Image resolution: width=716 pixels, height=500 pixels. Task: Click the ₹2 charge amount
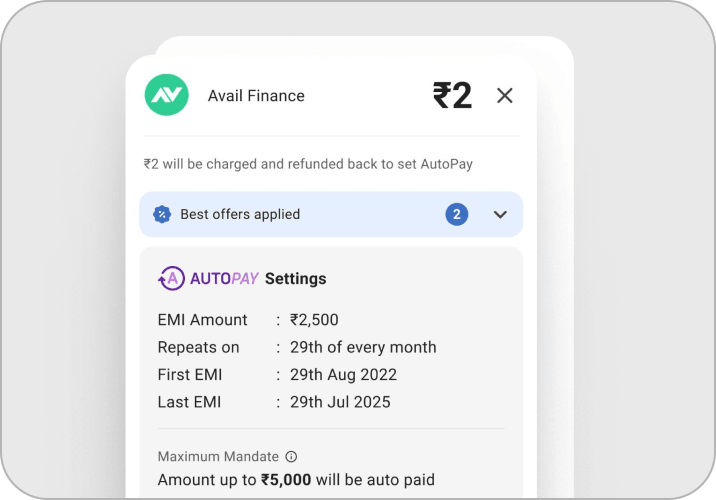(452, 95)
